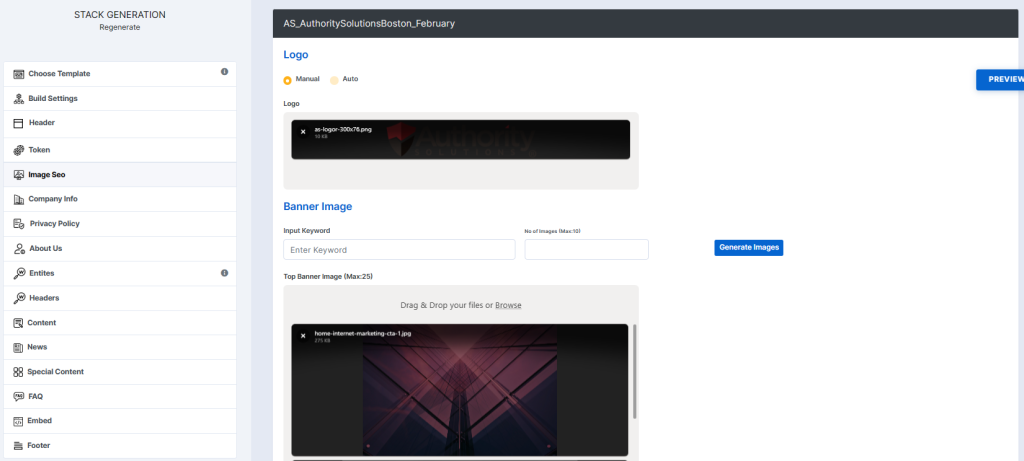Screen dimensions: 1024x461
Task: Click the FAQ speech bubble icon
Action: click(18, 396)
